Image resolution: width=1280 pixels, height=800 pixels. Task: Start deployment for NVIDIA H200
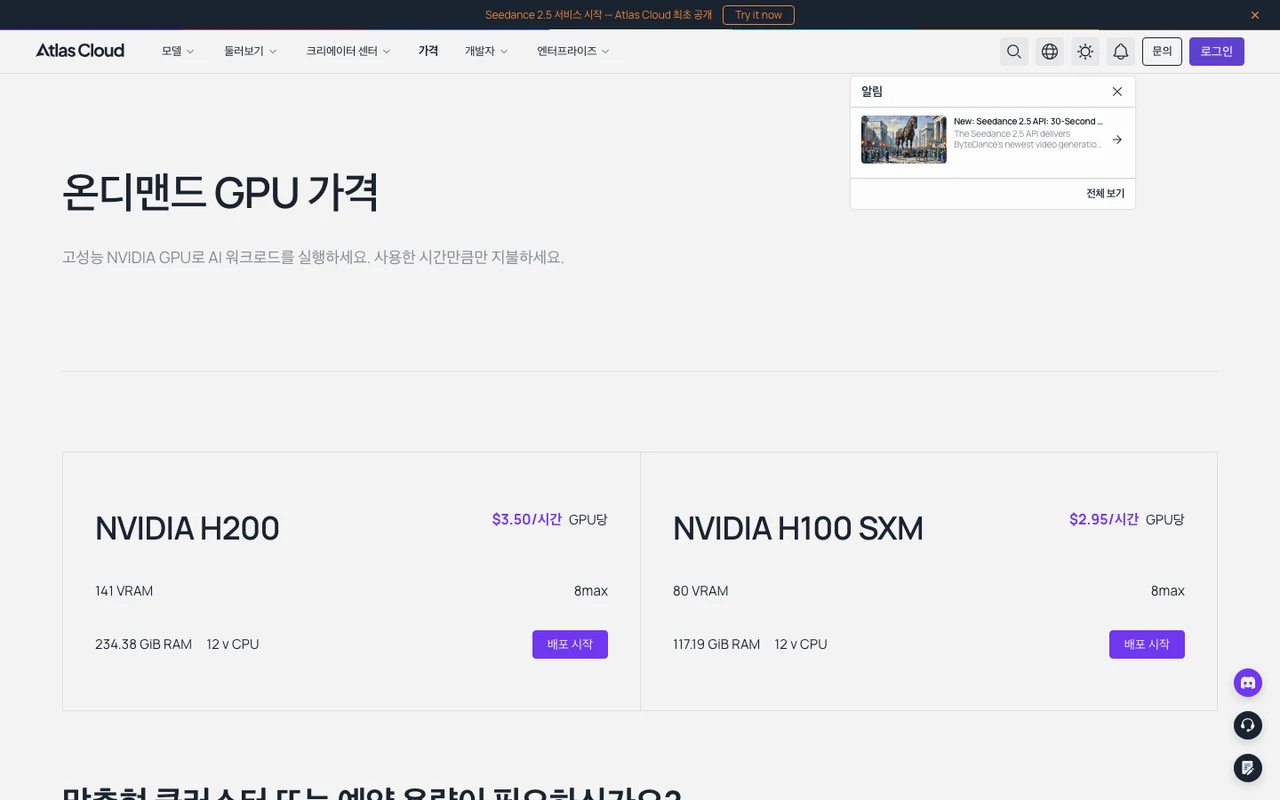click(570, 644)
